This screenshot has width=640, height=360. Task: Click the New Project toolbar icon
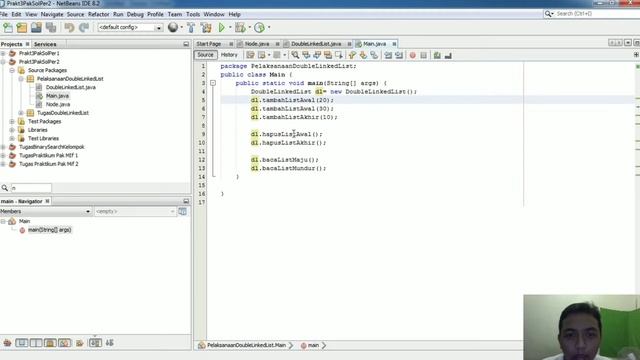[x=22, y=27]
